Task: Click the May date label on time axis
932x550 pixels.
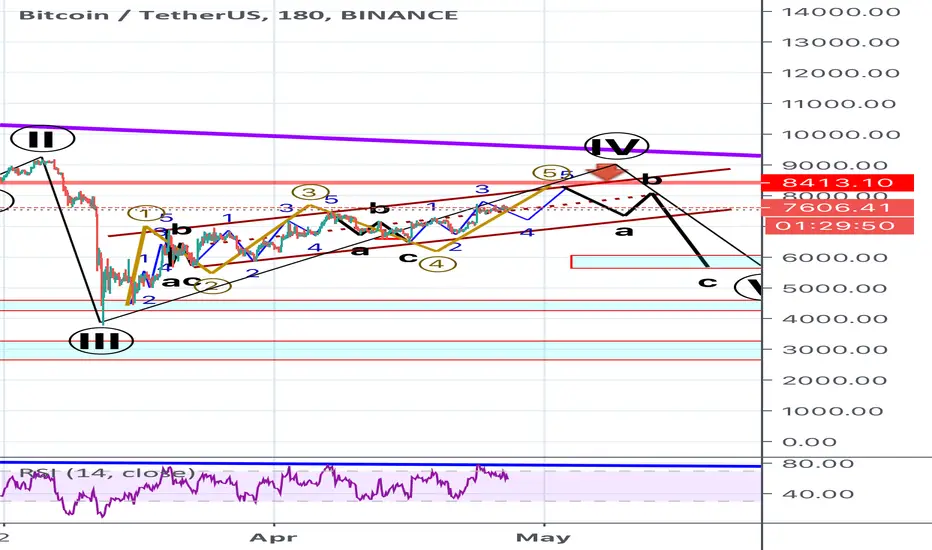Action: [x=543, y=538]
